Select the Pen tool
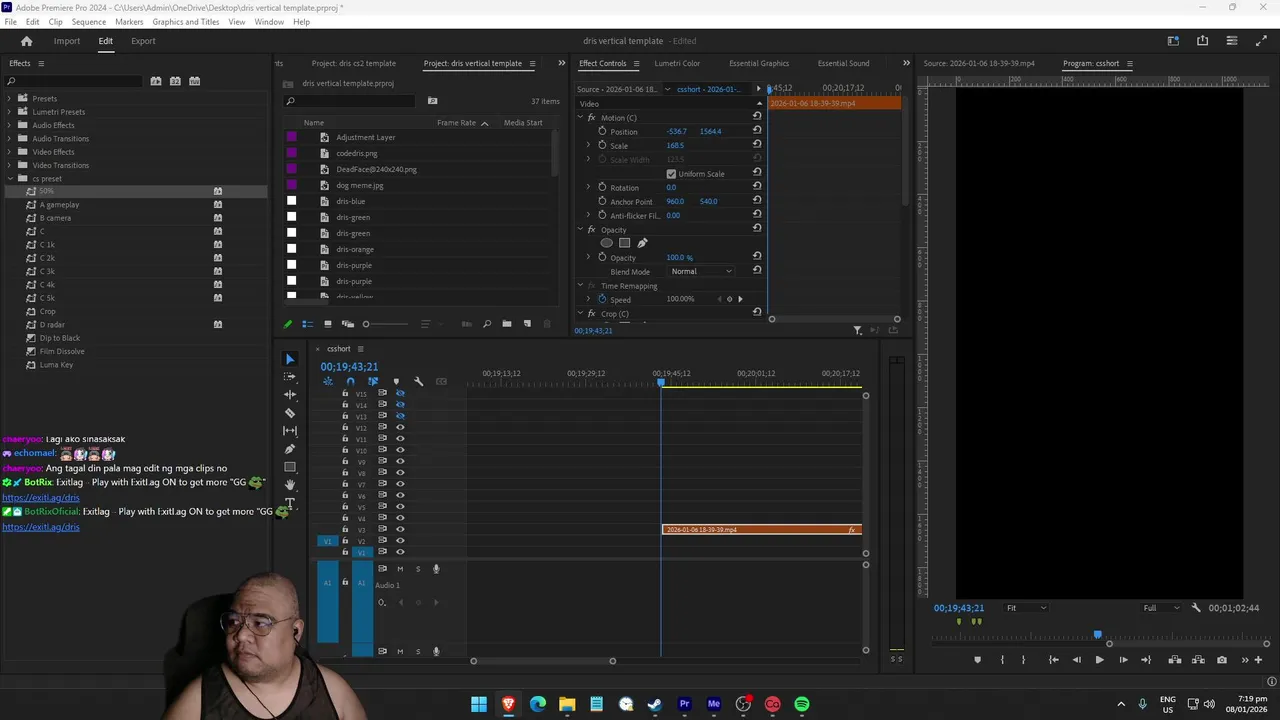Image resolution: width=1280 pixels, height=720 pixels. (290, 449)
